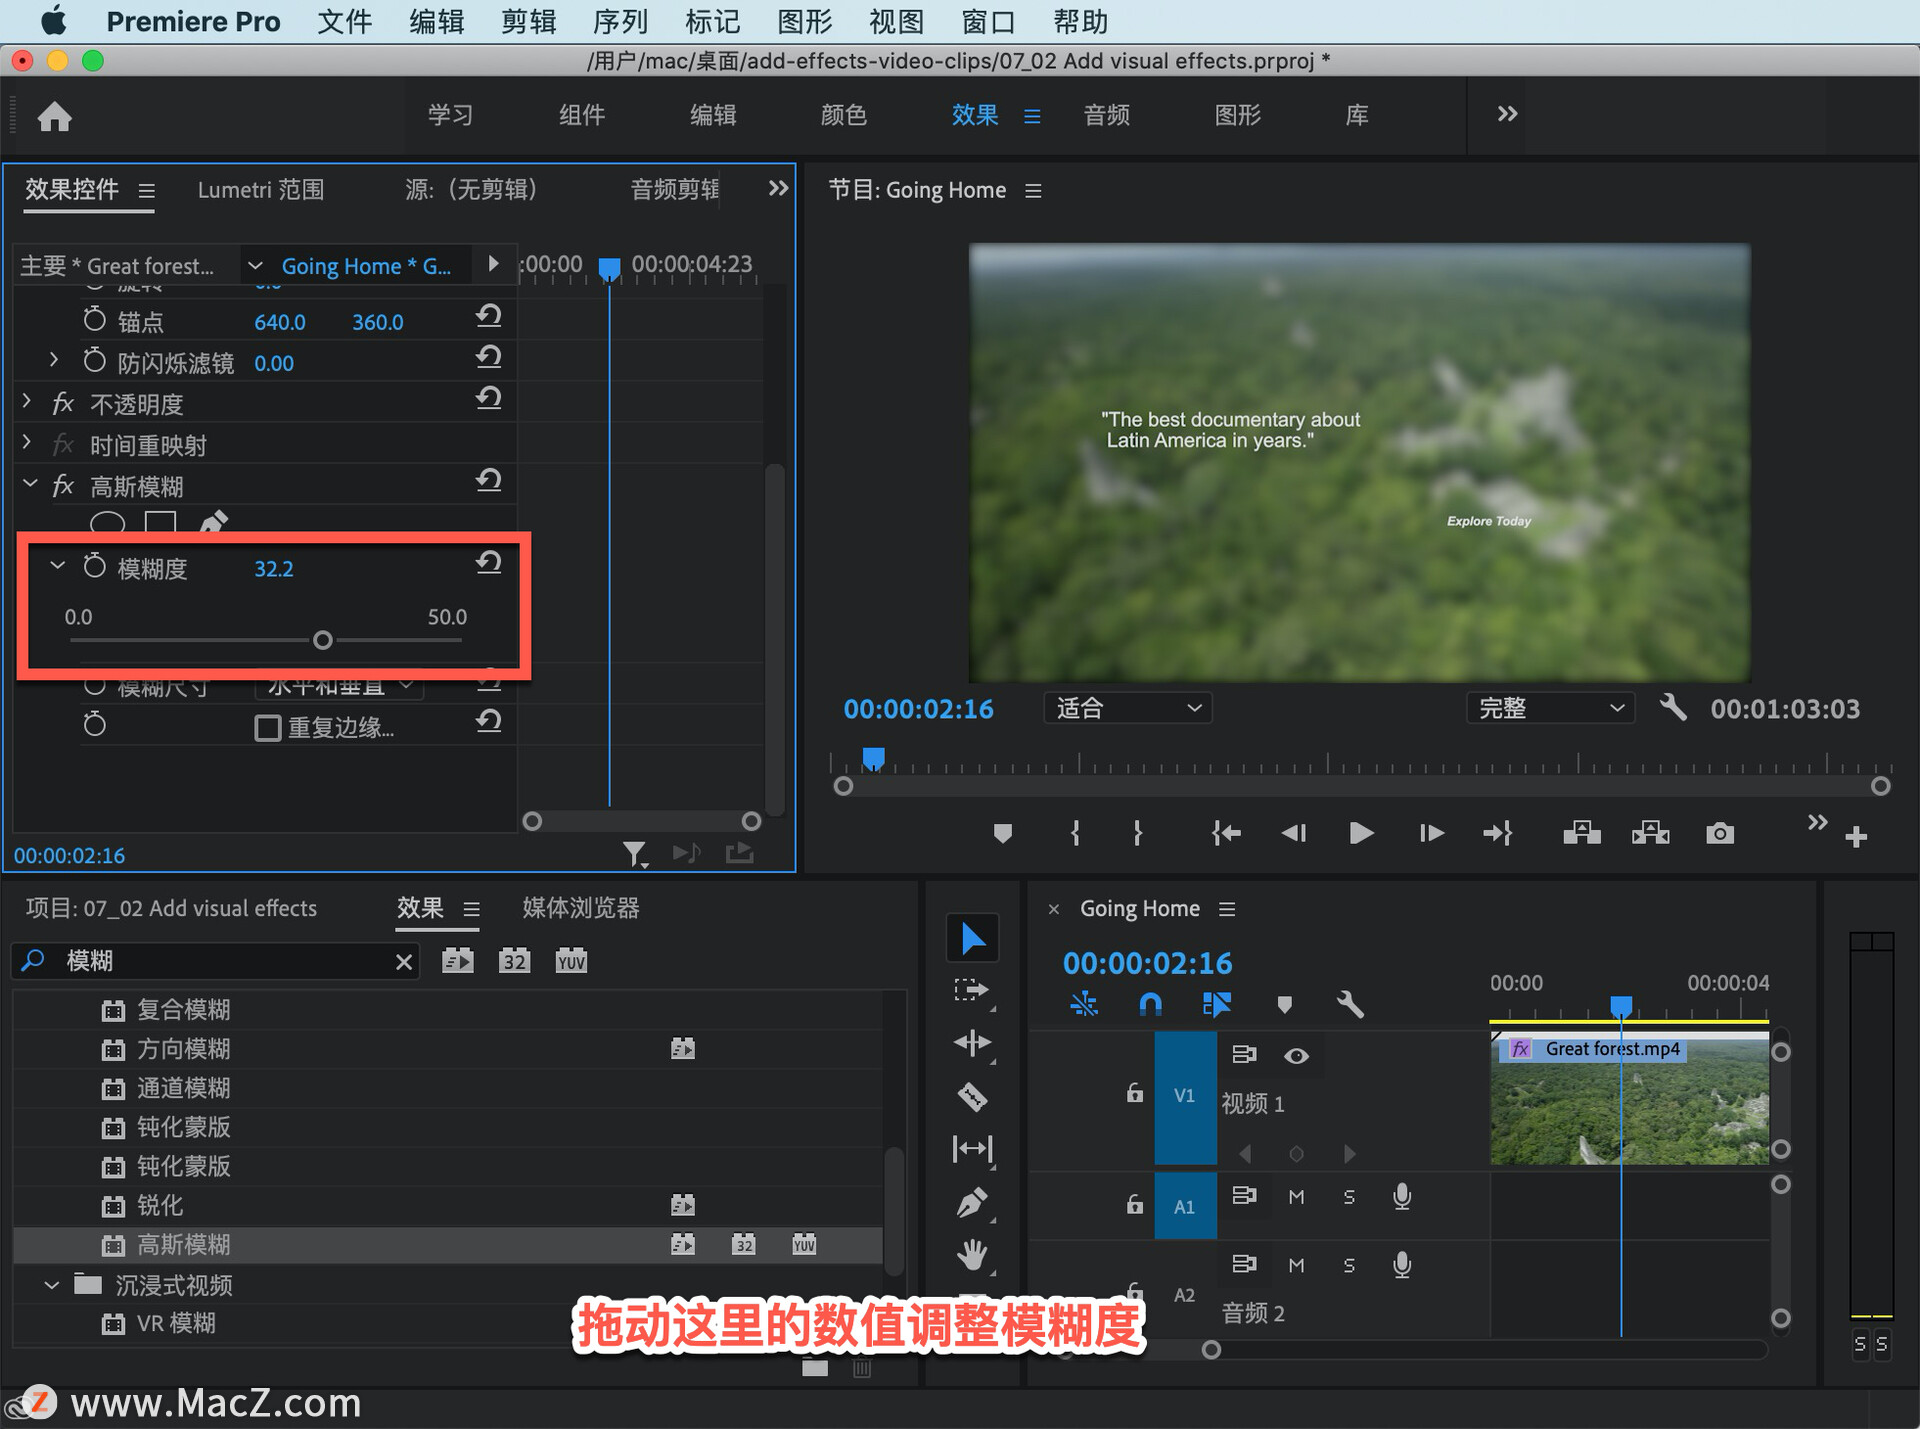The image size is (1920, 1429).
Task: Enable the 重复边缘 checkbox
Action: [x=267, y=728]
